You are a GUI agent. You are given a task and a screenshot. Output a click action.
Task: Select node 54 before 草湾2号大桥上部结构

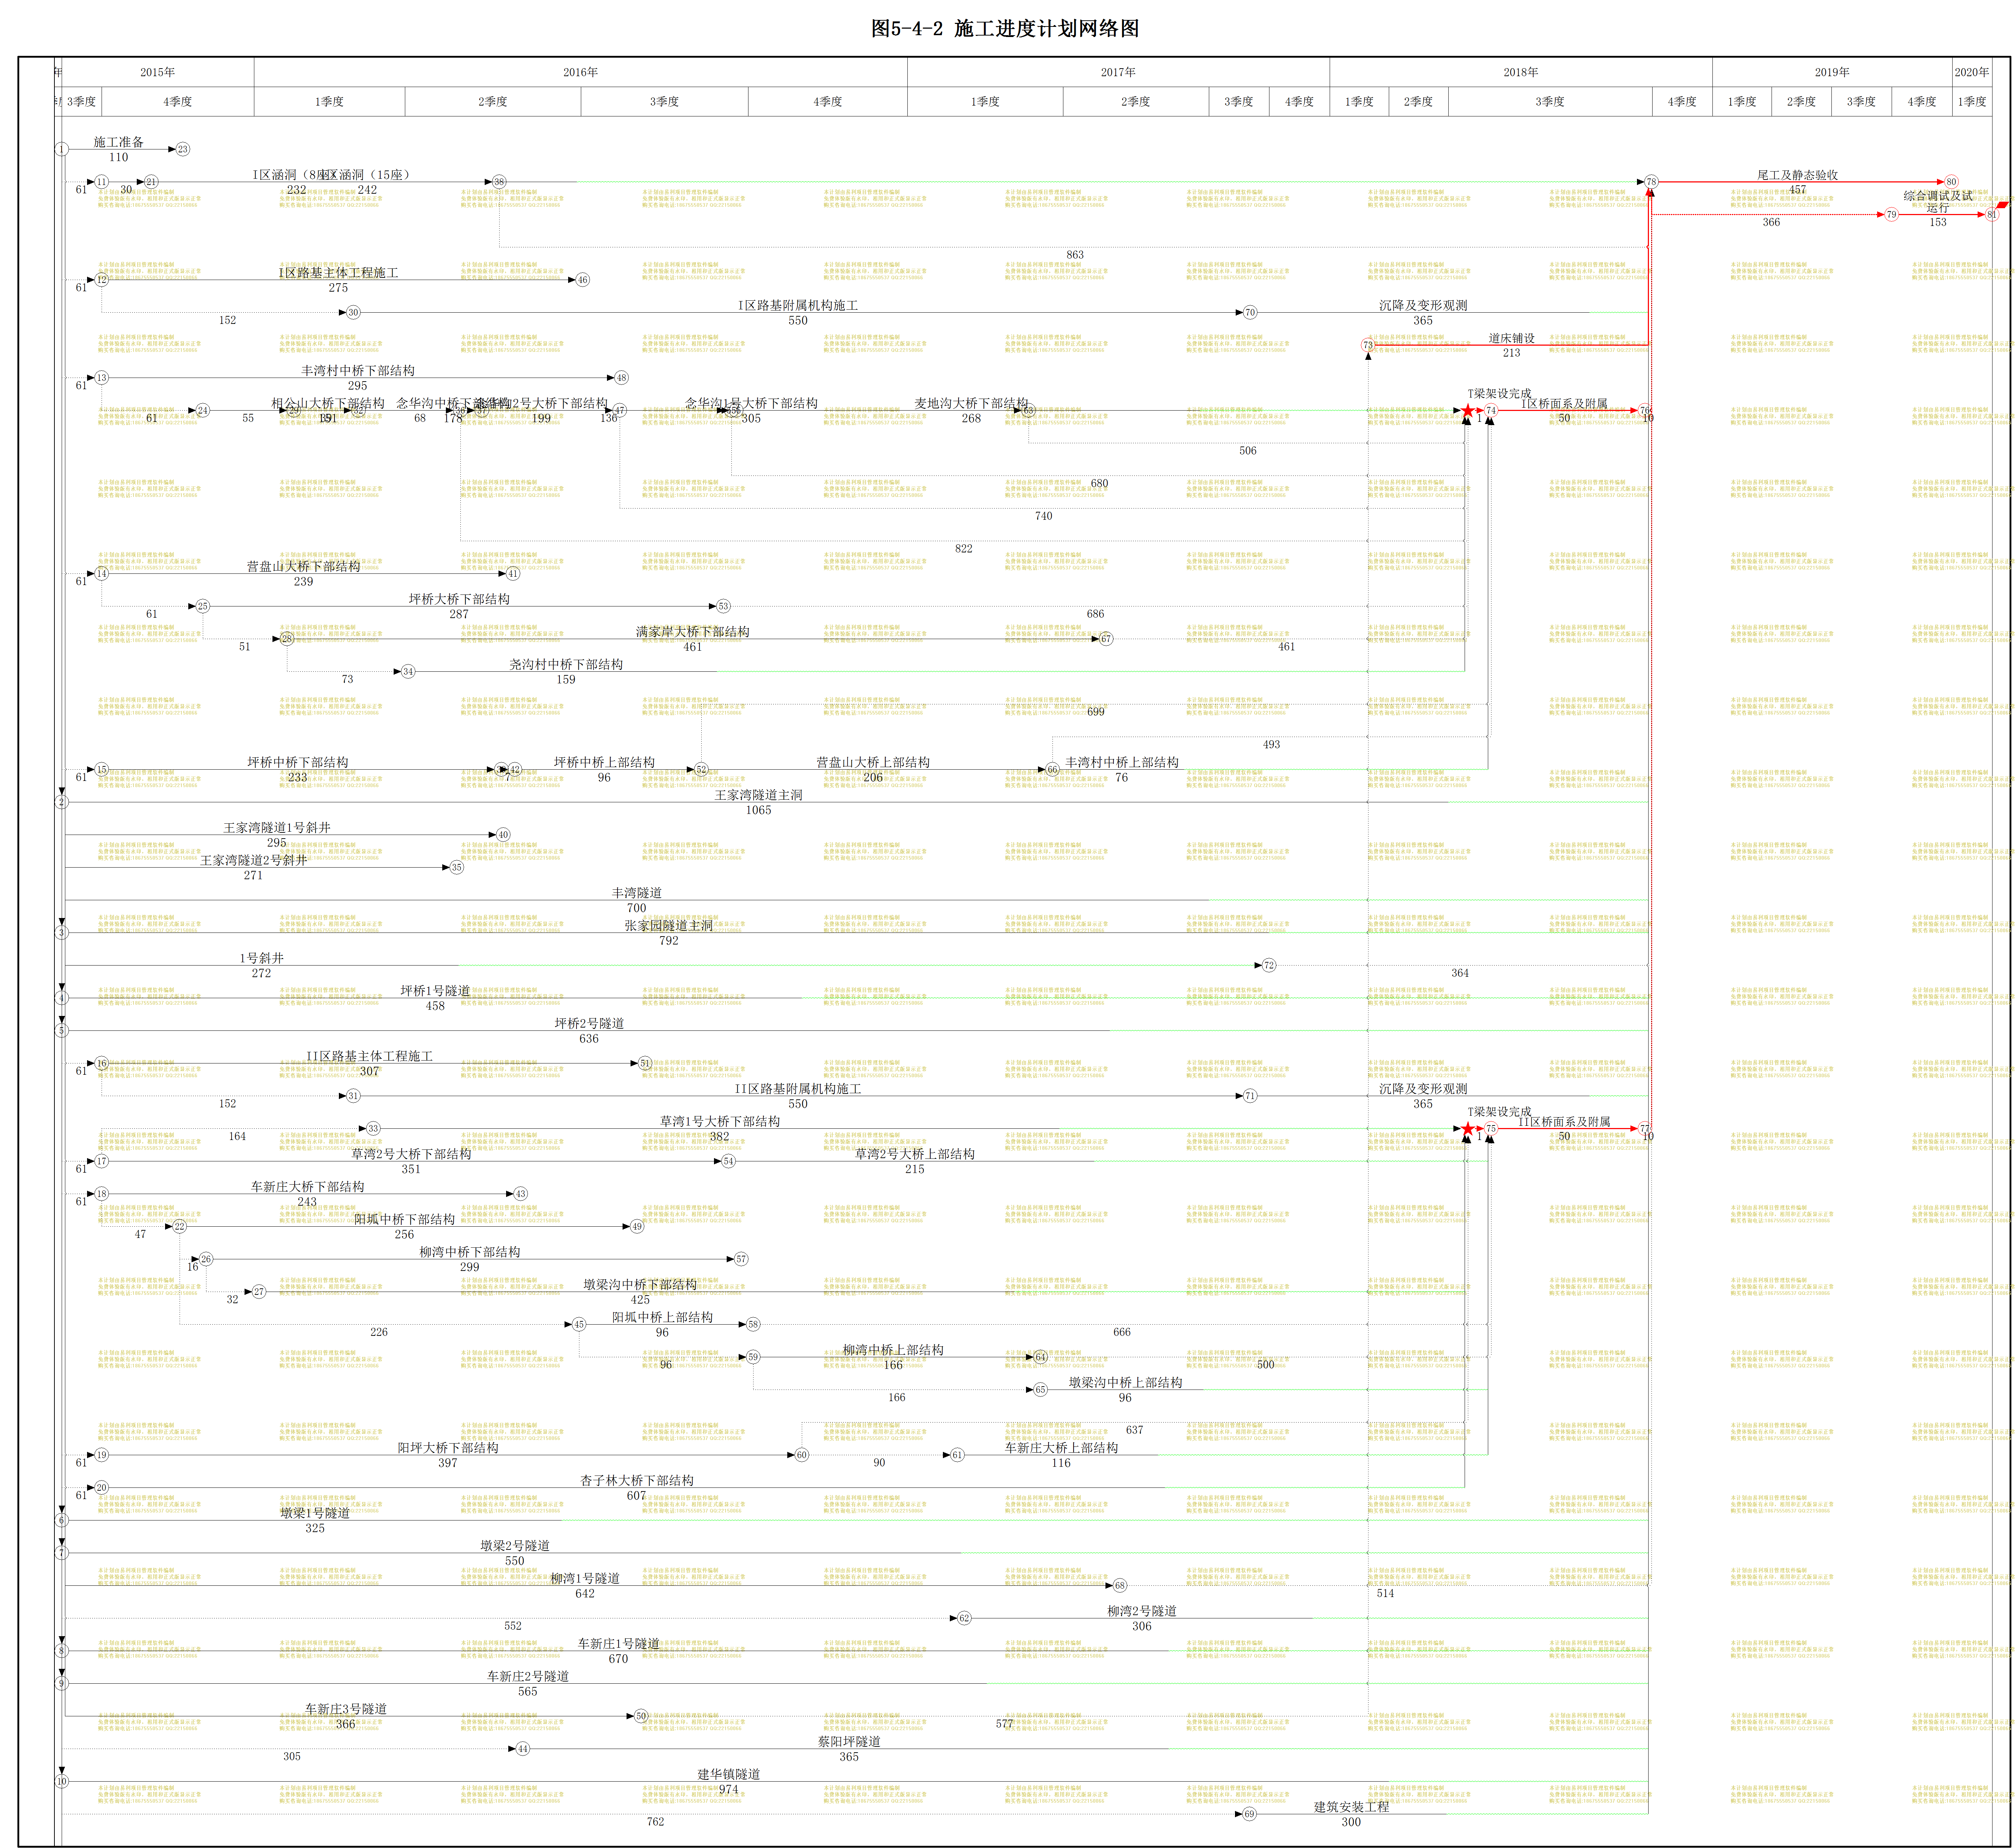point(728,1161)
